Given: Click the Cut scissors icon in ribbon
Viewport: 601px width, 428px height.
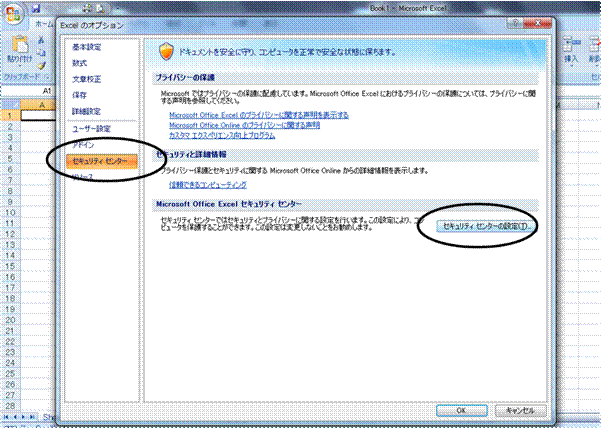Looking at the screenshot, I should [41, 39].
